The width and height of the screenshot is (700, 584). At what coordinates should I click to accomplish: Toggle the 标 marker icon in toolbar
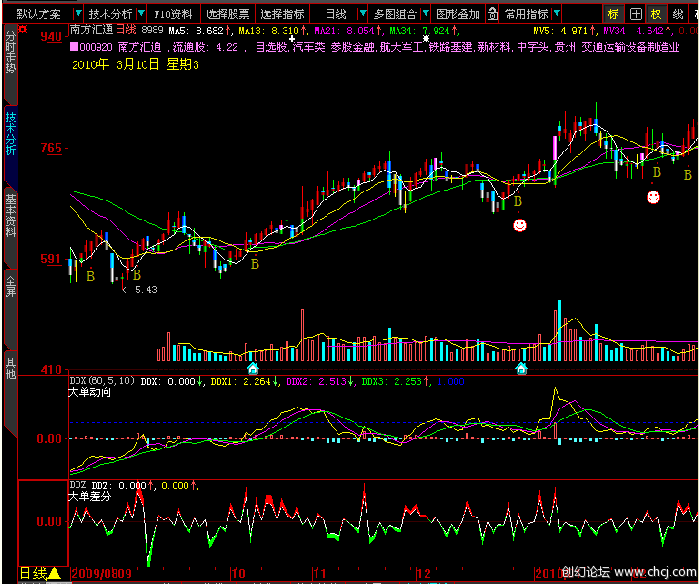(613, 14)
